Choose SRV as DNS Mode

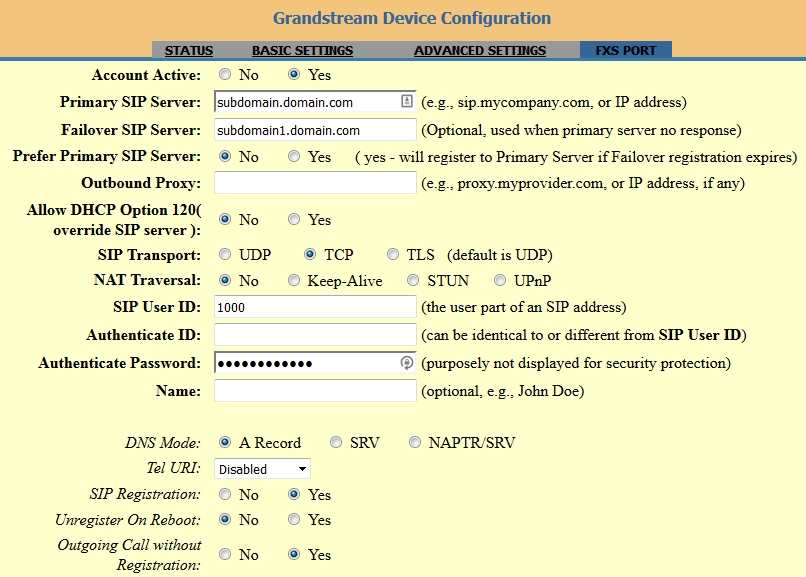(336, 443)
